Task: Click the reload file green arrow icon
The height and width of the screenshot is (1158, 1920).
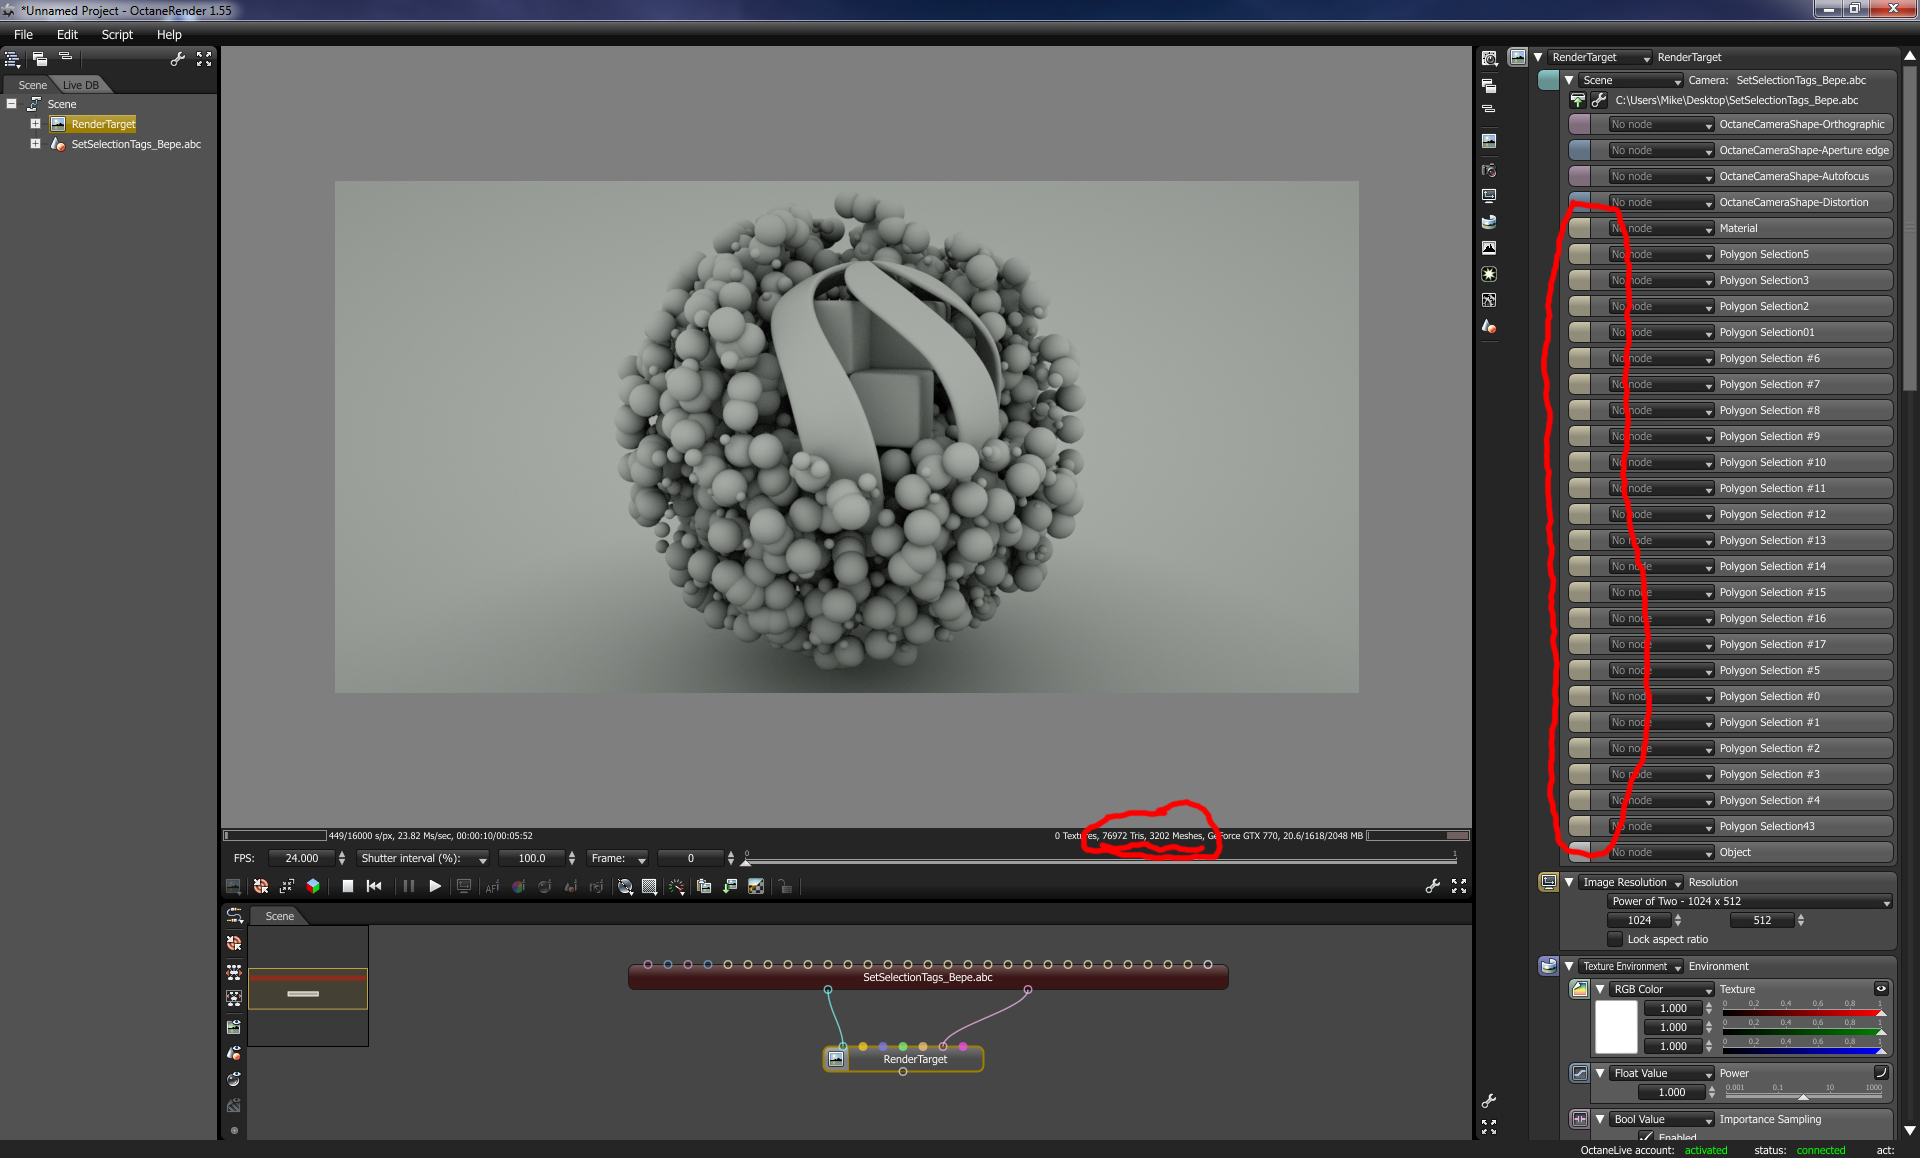Action: coord(1578,100)
